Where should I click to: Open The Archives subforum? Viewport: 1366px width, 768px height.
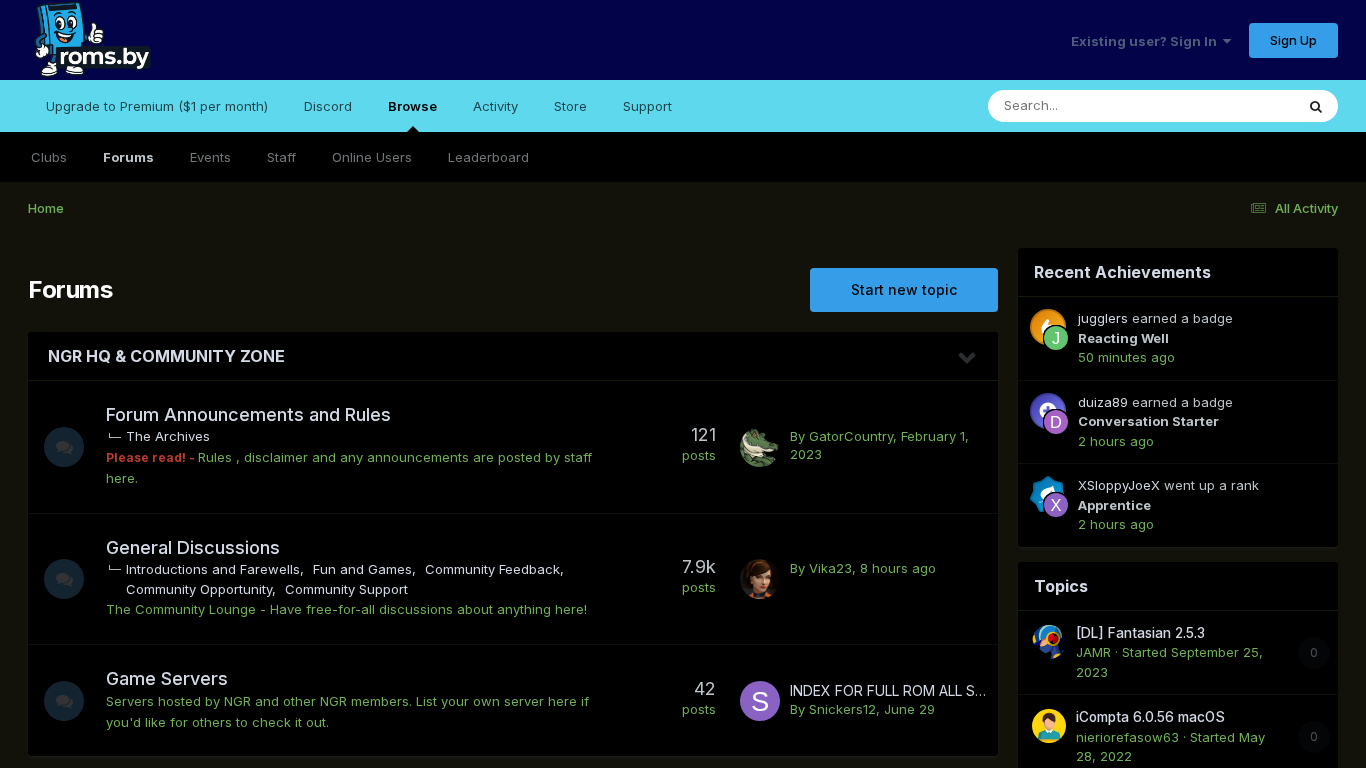168,437
